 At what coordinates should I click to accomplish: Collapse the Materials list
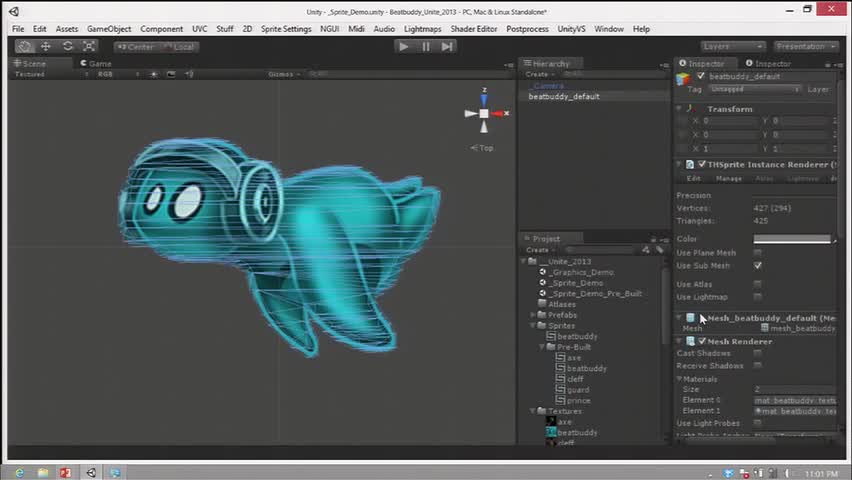point(679,379)
